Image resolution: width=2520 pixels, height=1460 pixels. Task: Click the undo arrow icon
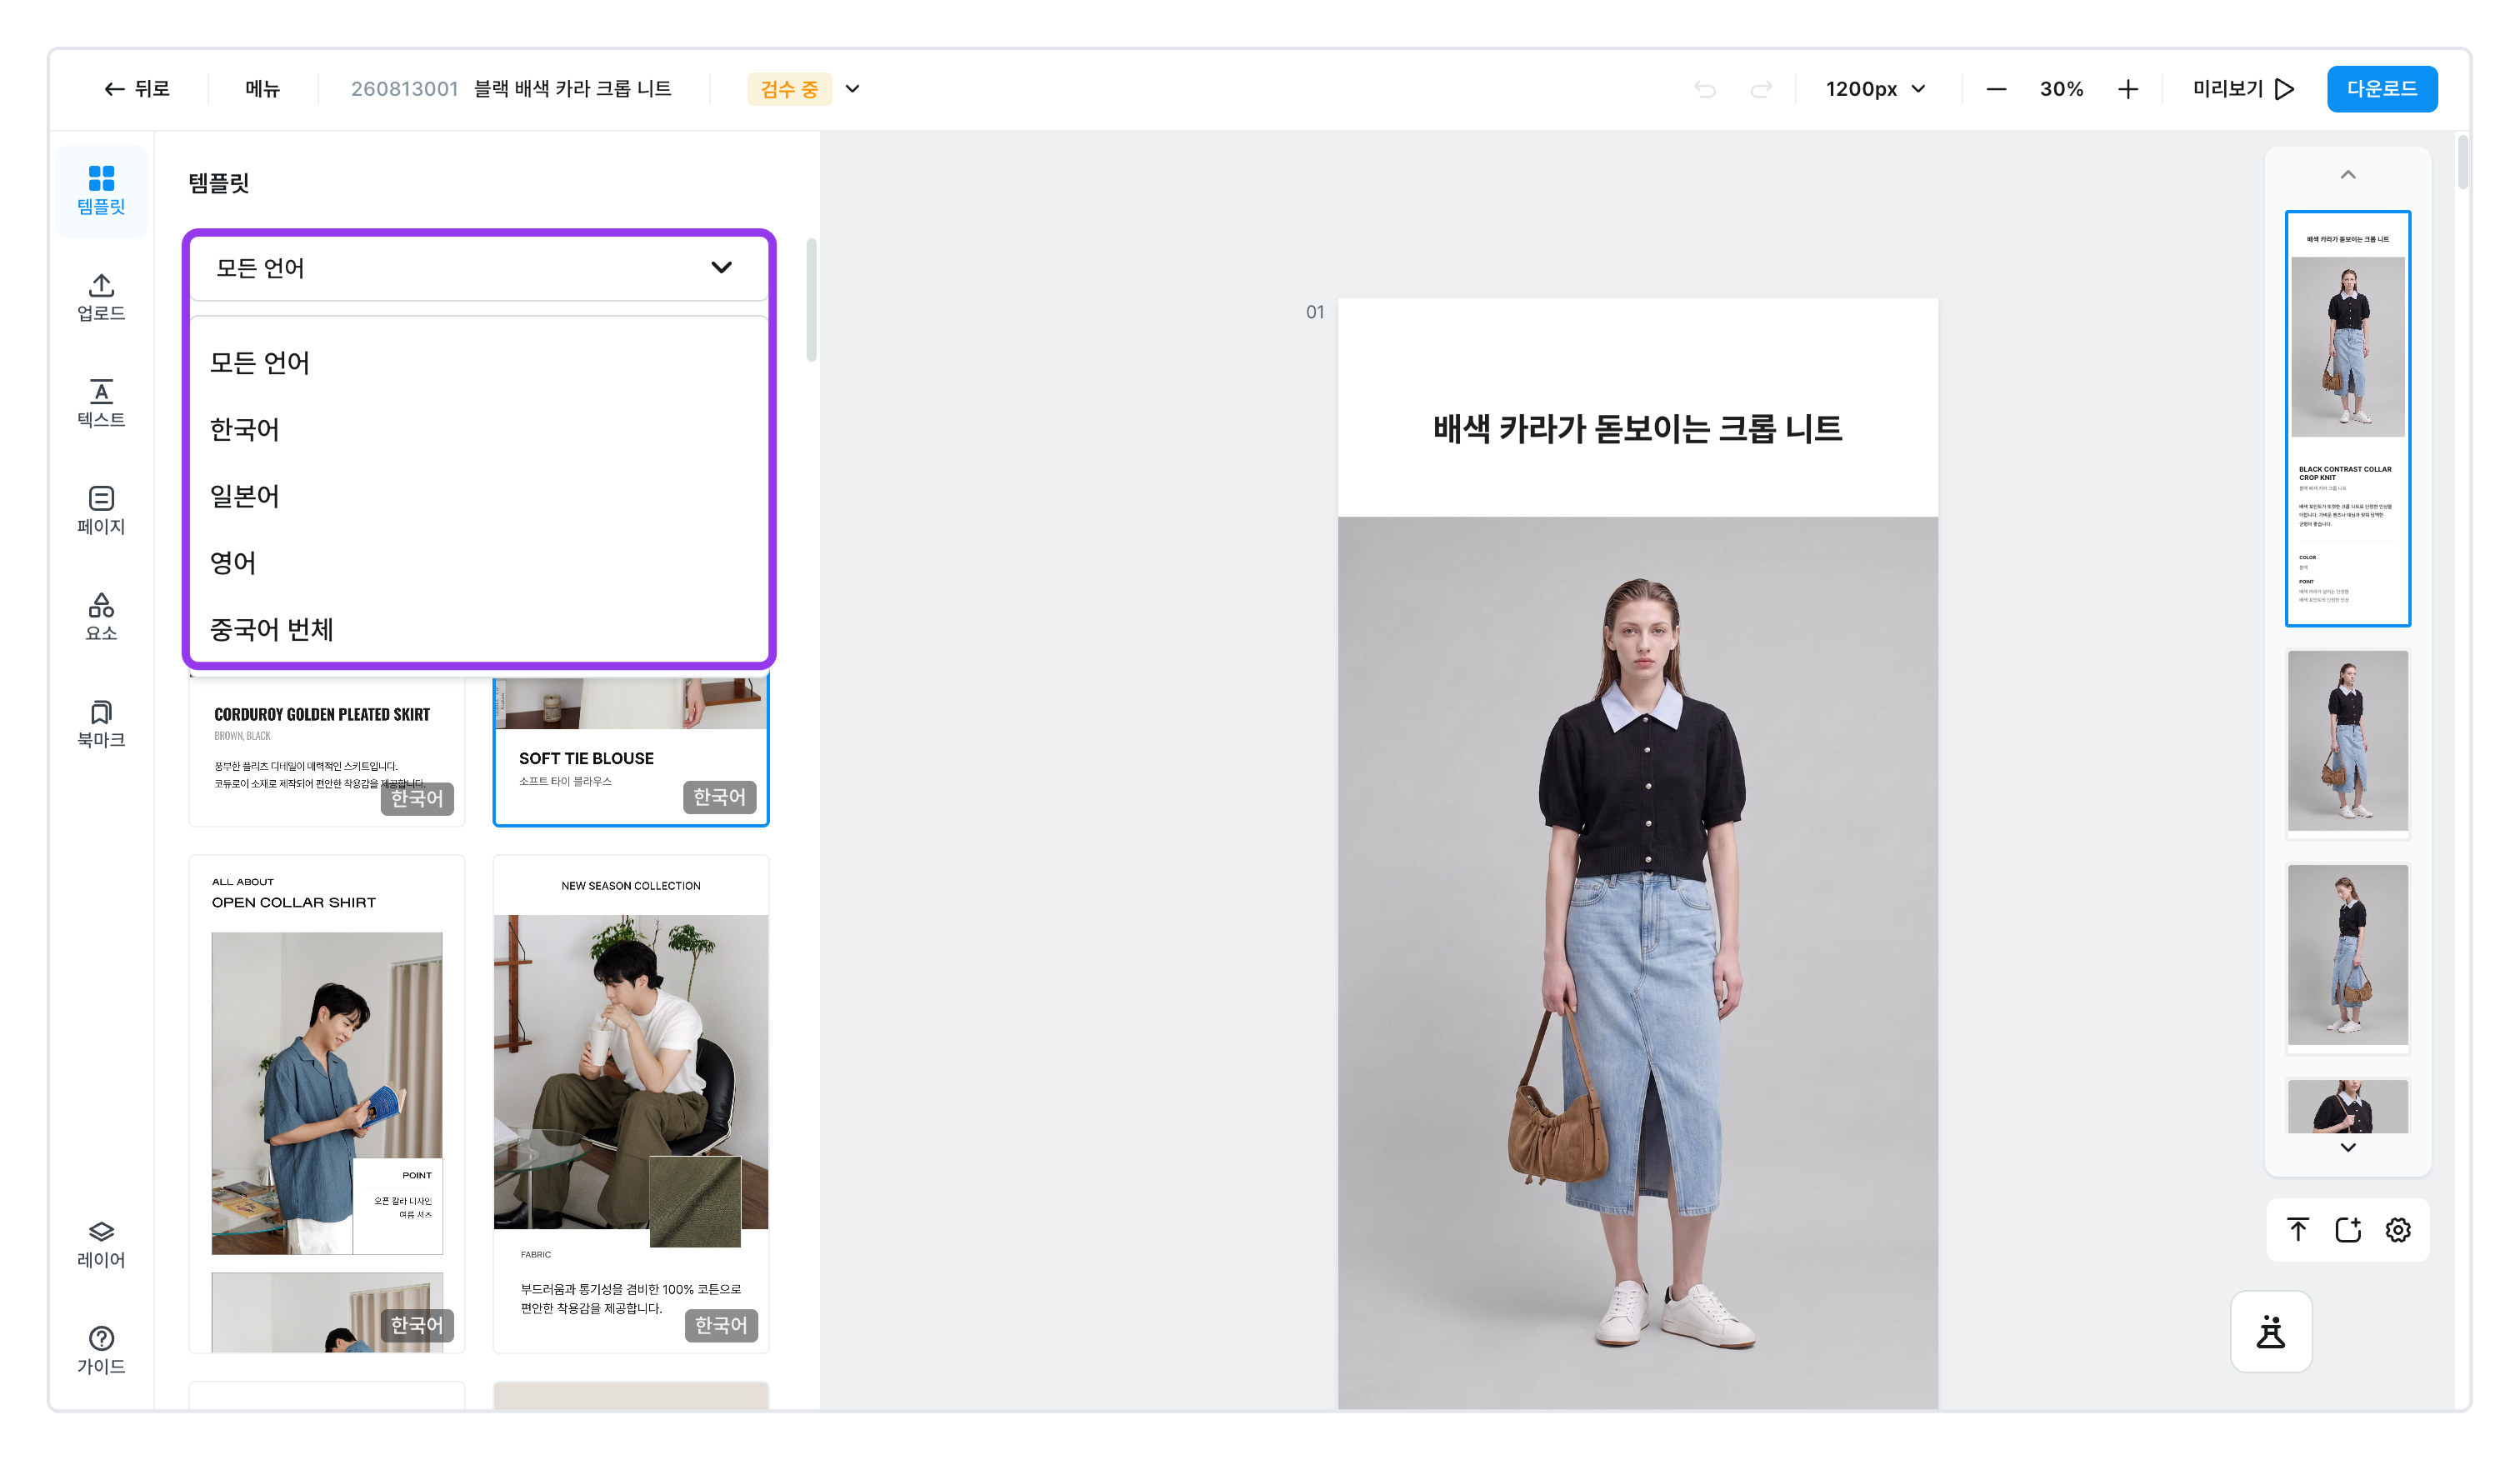(1705, 89)
